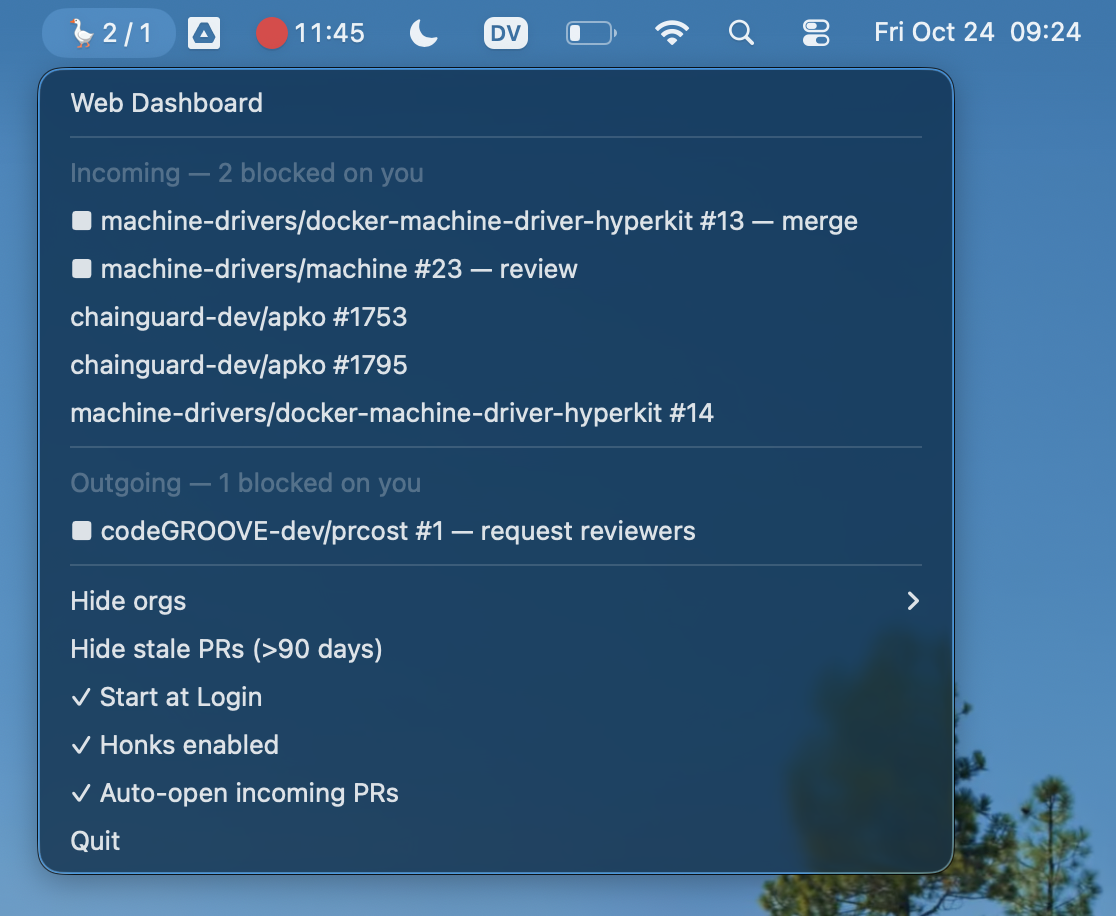Toggle the Do Not Disturb moon icon
Image resolution: width=1116 pixels, height=916 pixels.
(x=424, y=33)
